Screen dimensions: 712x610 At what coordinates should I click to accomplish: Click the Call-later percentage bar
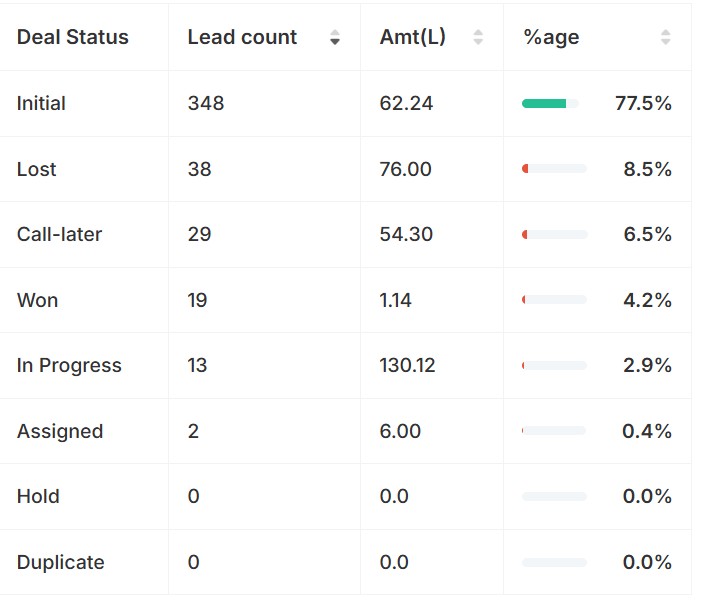[x=553, y=235]
